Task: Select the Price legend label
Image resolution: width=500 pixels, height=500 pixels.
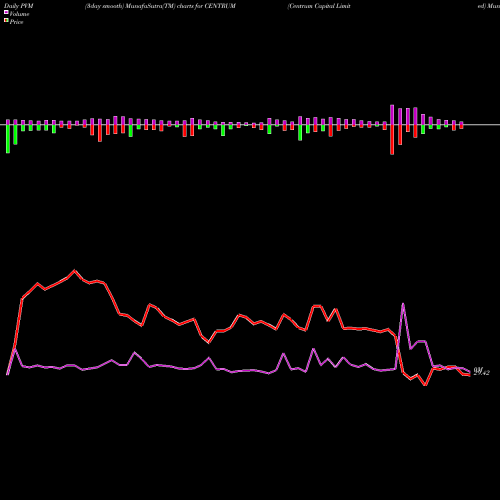Action: coord(16,22)
